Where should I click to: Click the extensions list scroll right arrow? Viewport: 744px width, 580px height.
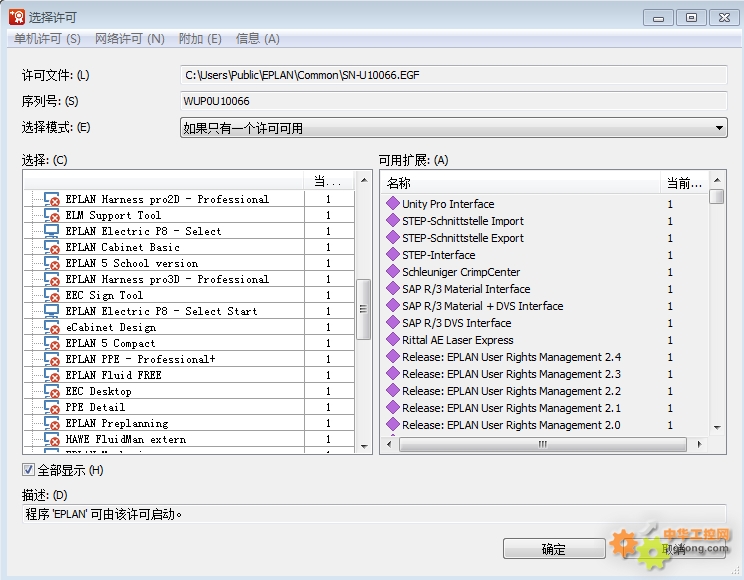pyautogui.click(x=699, y=444)
